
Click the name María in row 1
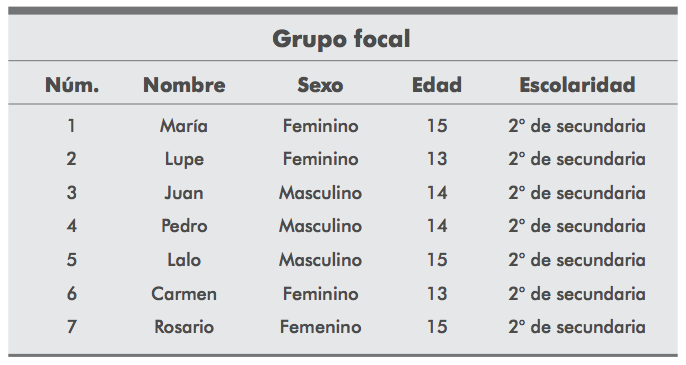(184, 126)
